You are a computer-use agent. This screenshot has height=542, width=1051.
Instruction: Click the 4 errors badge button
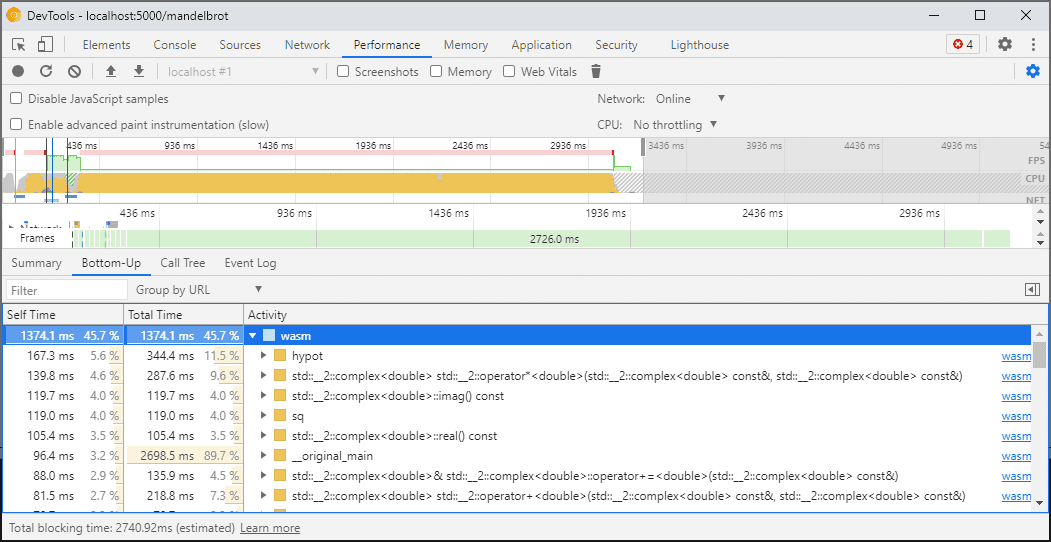[963, 45]
